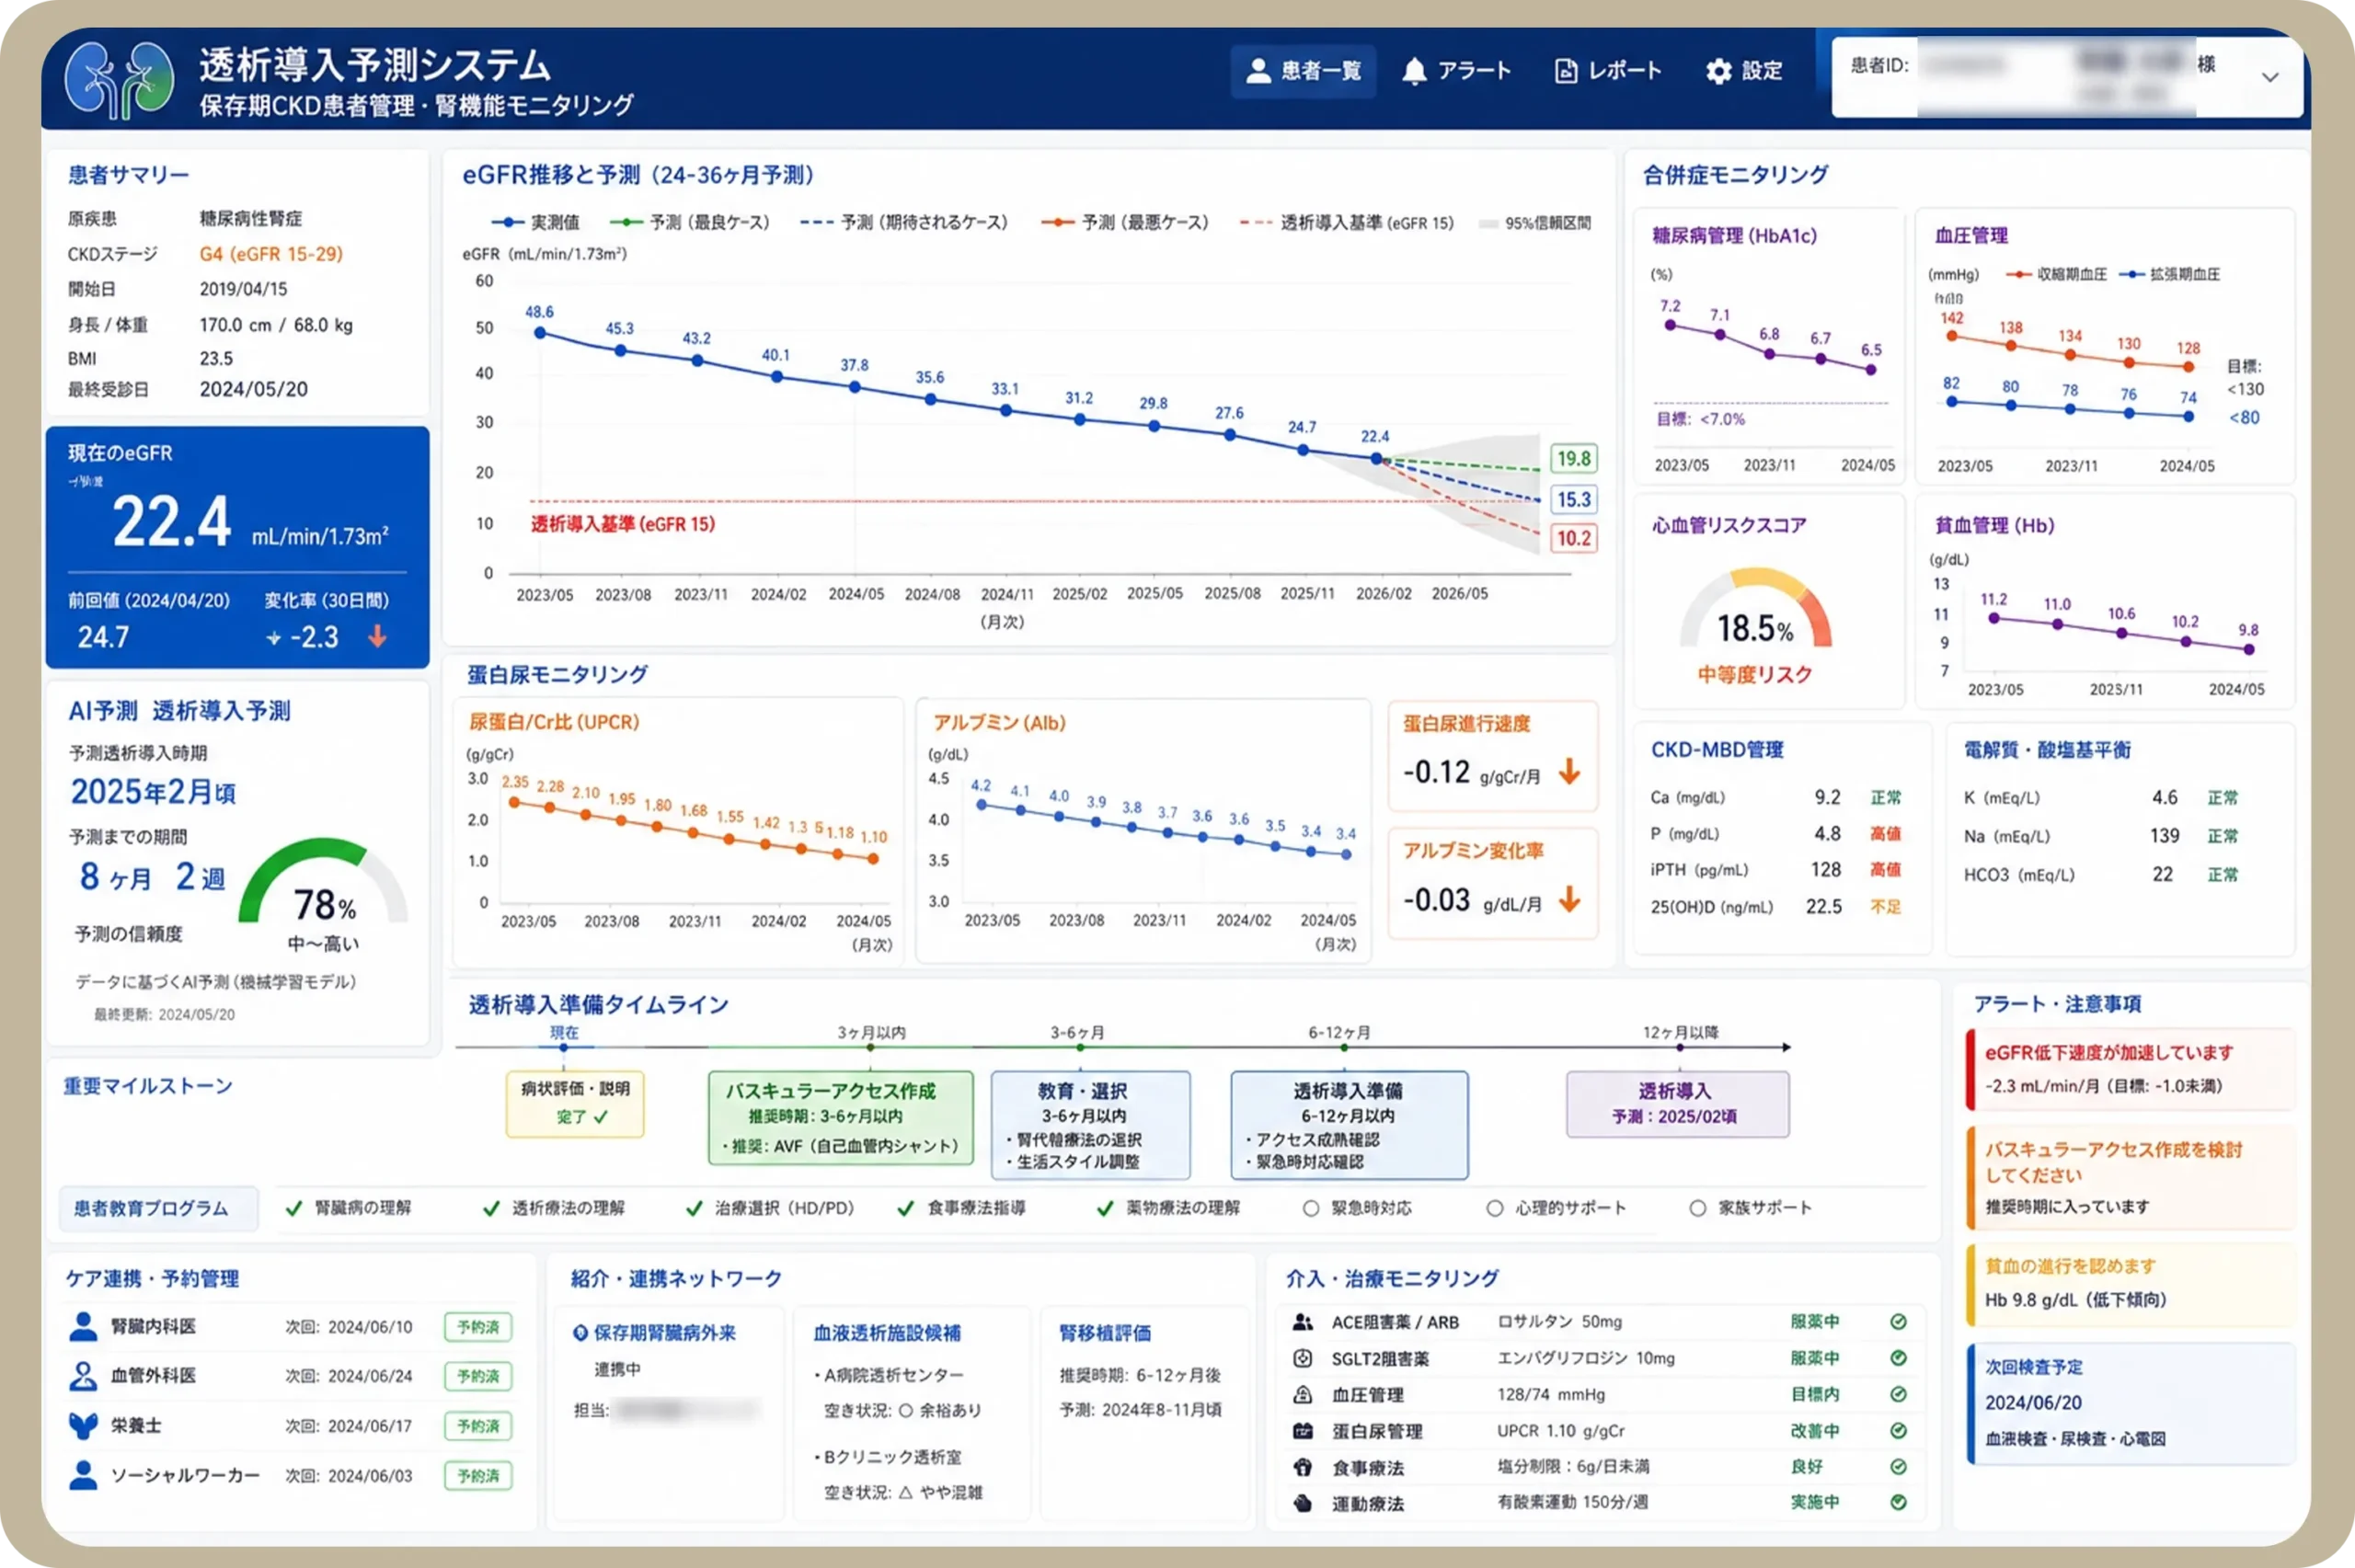Click the green check for 食事療法 treatment row
2355x1568 pixels.
tap(1898, 1467)
